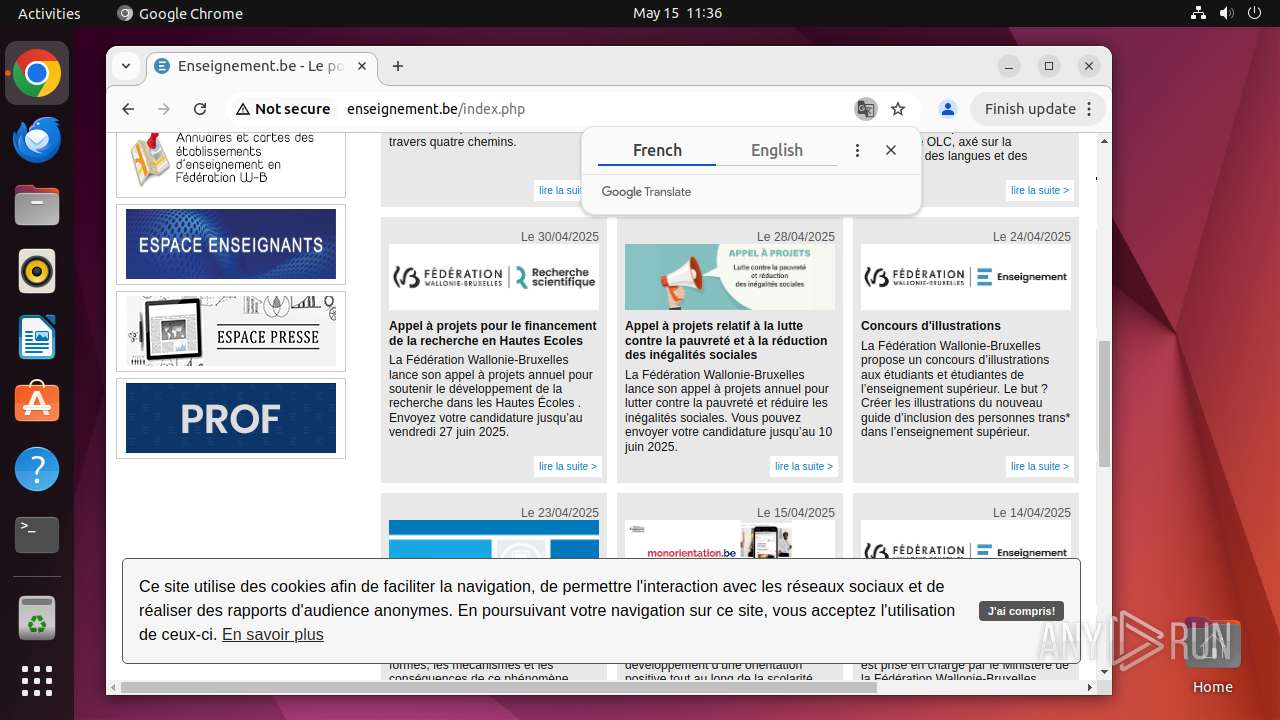1280x720 pixels.
Task: Open the clock and calendar May 15
Action: pyautogui.click(x=677, y=13)
